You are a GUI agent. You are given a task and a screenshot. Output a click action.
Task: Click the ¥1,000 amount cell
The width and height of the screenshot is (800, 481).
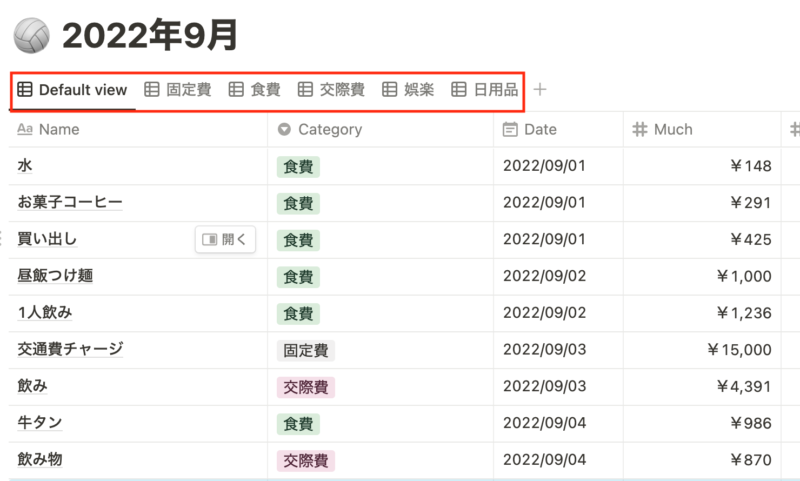[702, 276]
